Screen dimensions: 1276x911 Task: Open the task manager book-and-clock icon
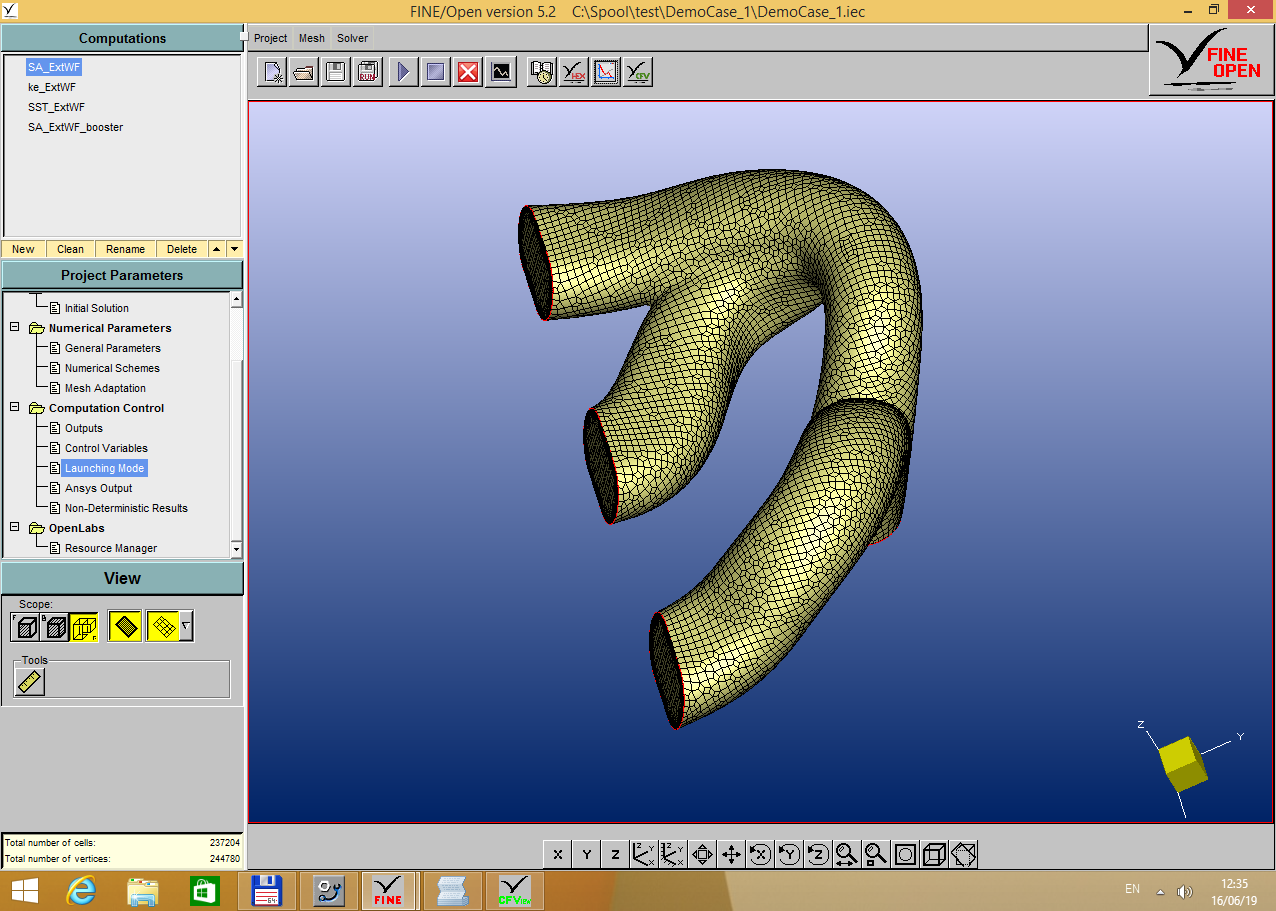(542, 72)
